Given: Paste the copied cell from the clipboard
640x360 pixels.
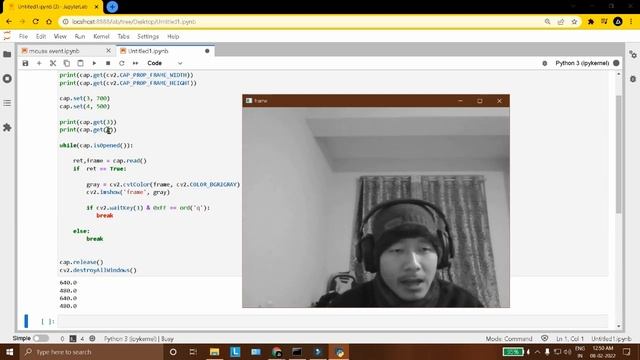Looking at the screenshot, I should [x=80, y=63].
